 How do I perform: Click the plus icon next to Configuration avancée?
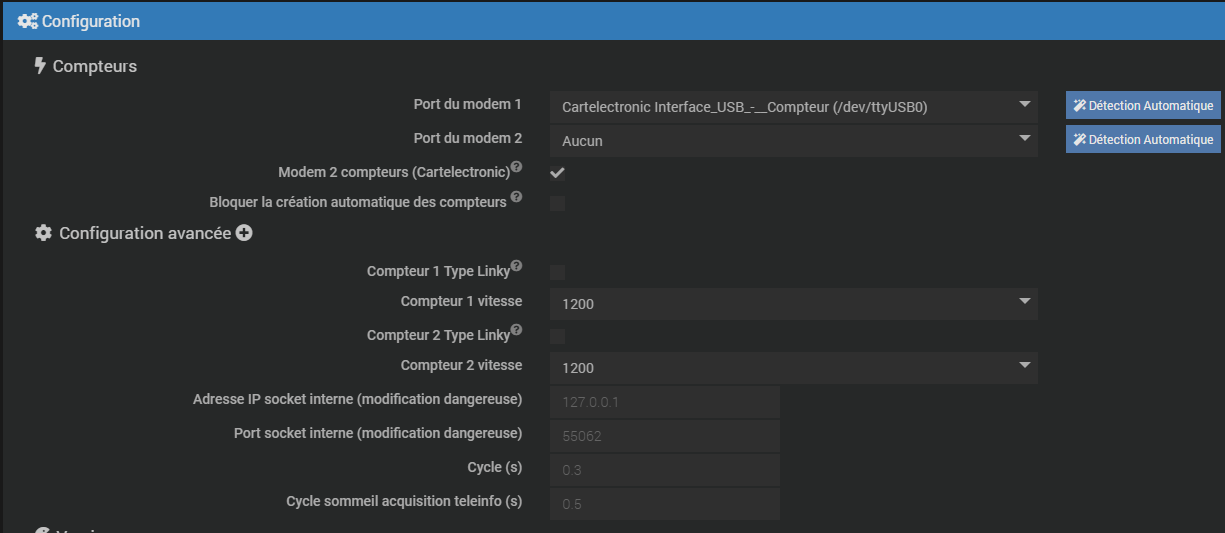pyautogui.click(x=244, y=233)
